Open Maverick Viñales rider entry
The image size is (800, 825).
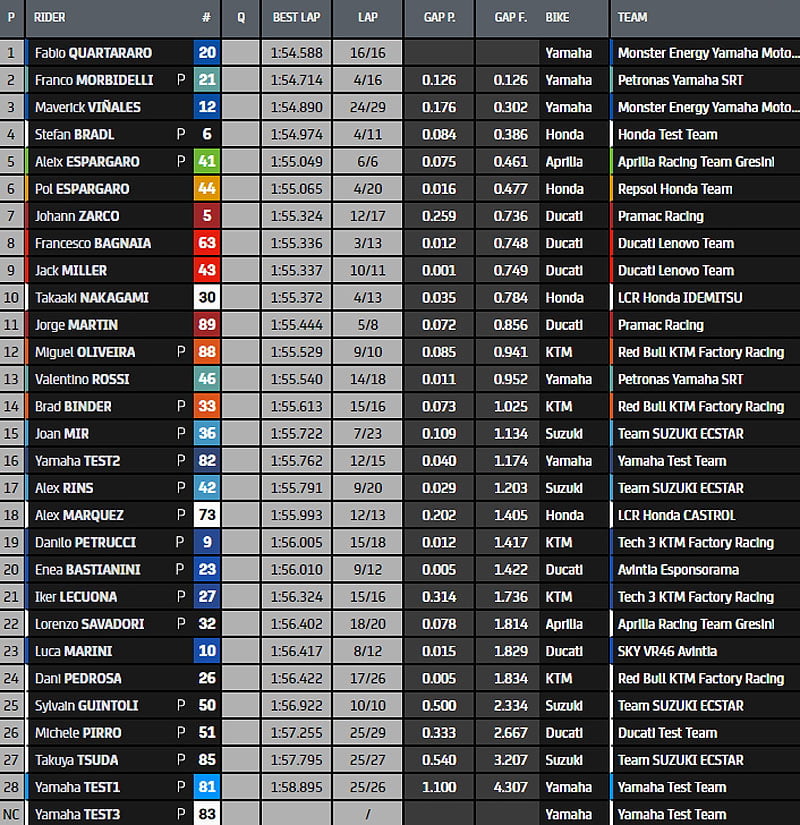coord(87,107)
